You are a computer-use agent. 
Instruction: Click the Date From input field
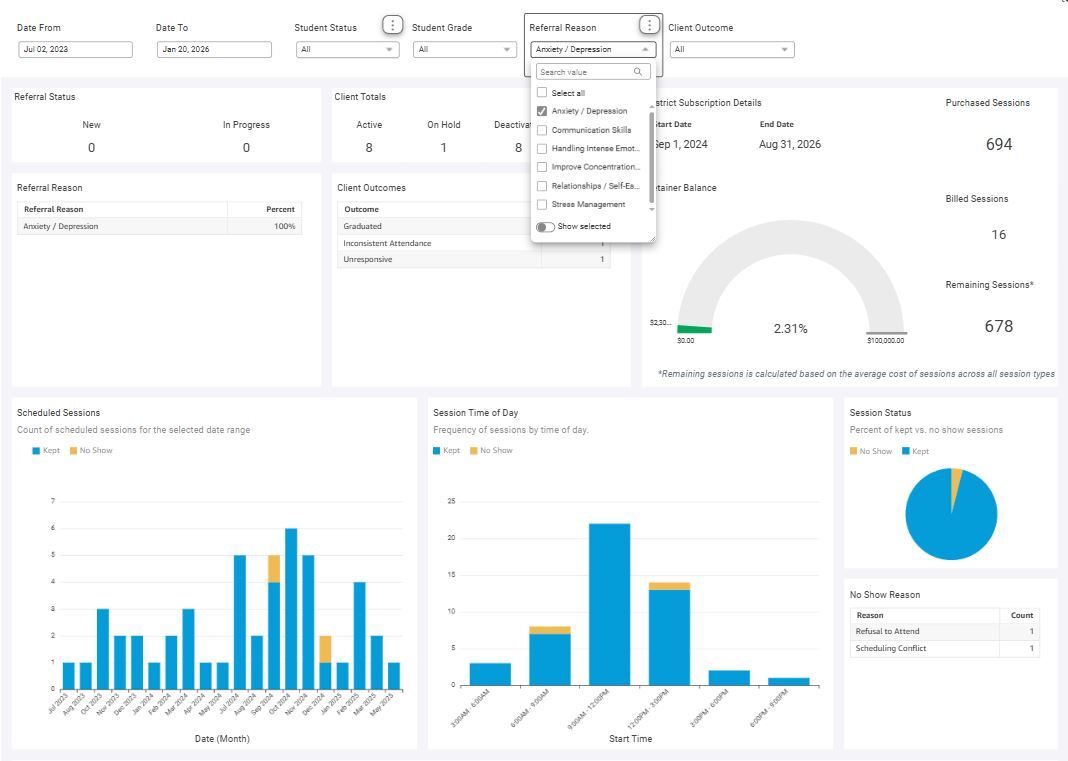tap(75, 49)
